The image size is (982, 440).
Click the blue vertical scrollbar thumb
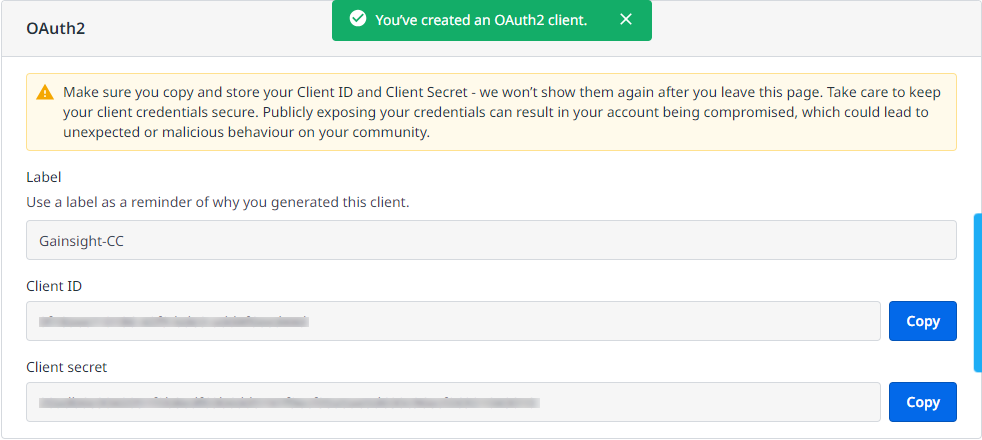(x=977, y=292)
